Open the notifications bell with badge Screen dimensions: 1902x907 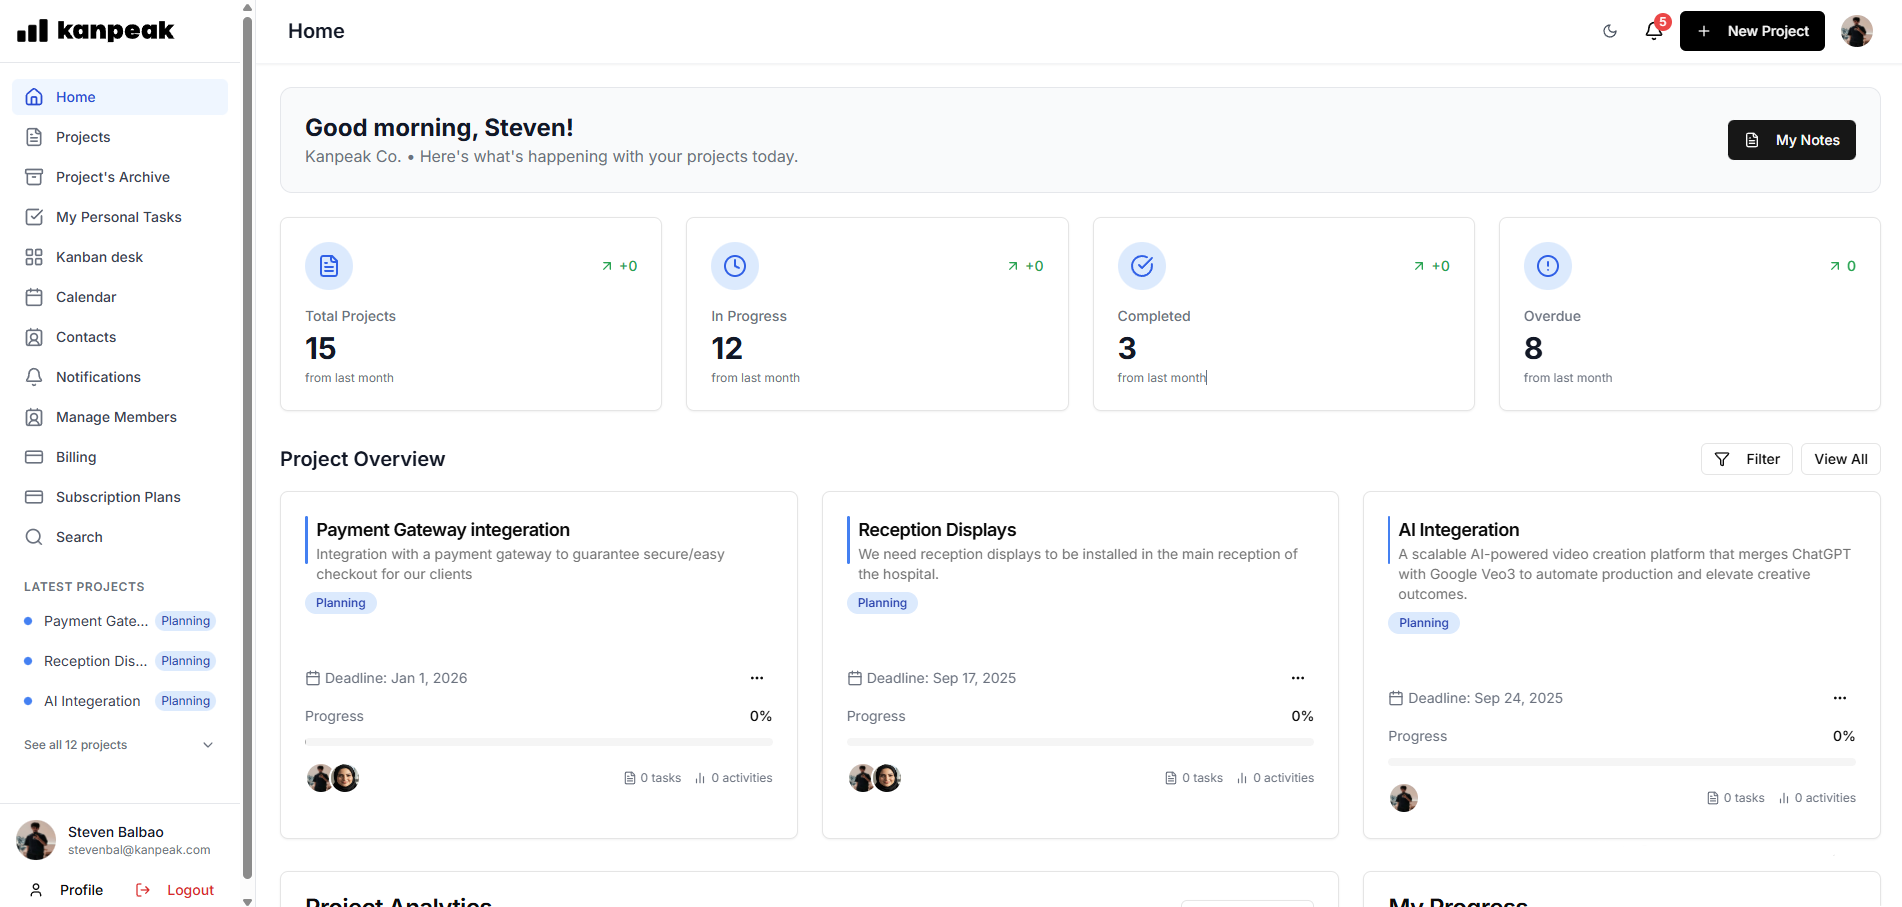pyautogui.click(x=1654, y=31)
